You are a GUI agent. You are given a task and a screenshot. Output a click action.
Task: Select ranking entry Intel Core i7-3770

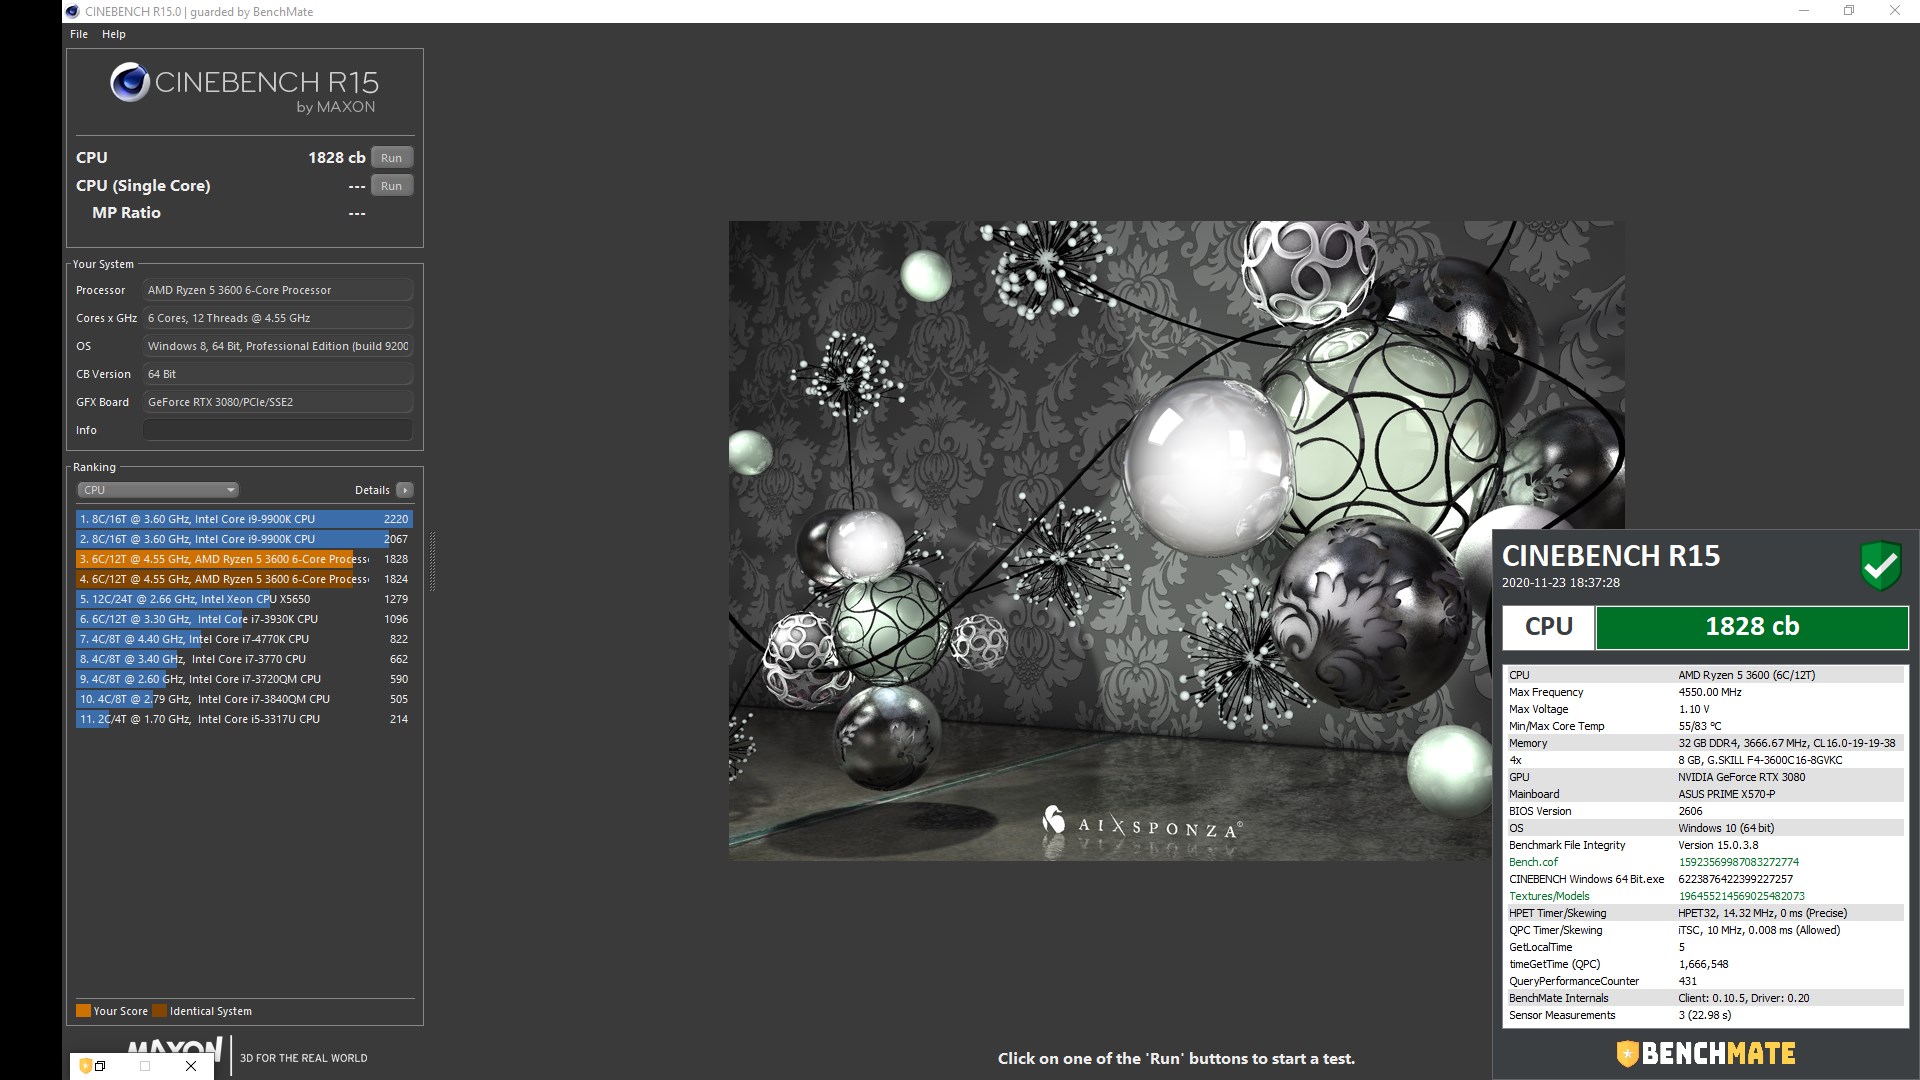(244, 659)
